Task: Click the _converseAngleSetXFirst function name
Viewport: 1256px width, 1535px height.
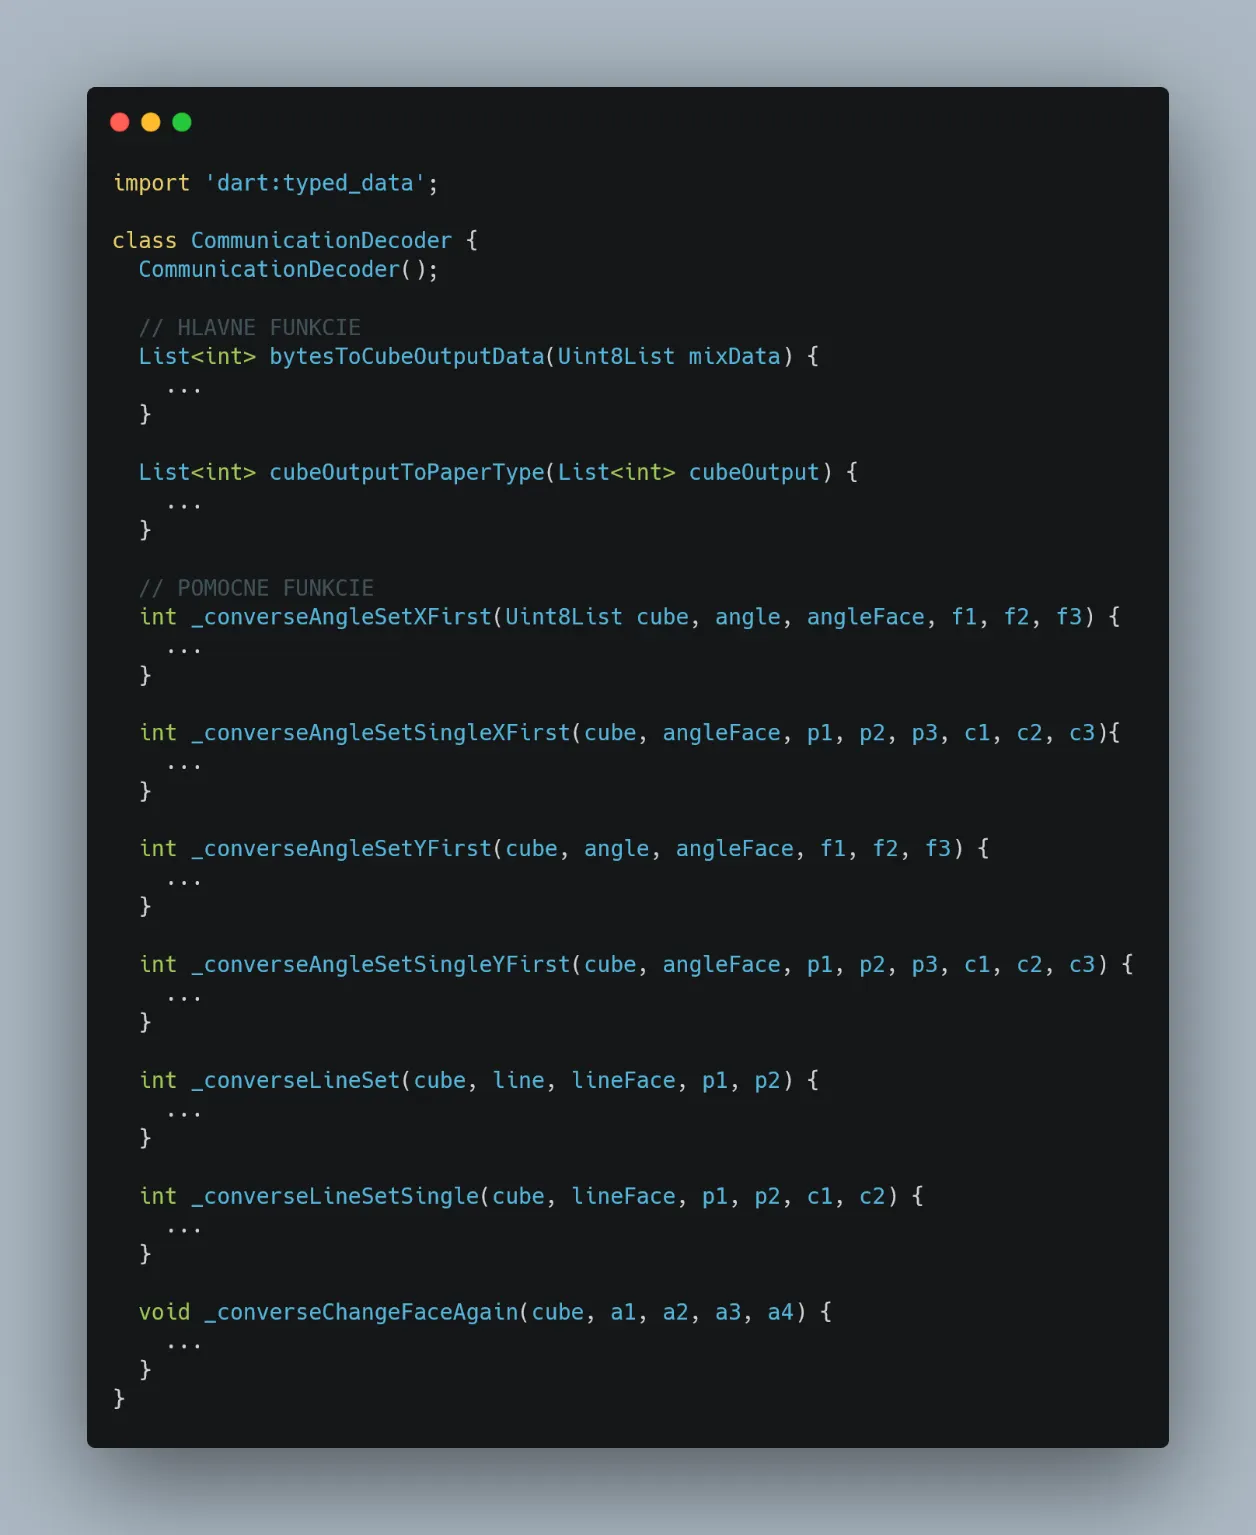Action: tap(341, 617)
